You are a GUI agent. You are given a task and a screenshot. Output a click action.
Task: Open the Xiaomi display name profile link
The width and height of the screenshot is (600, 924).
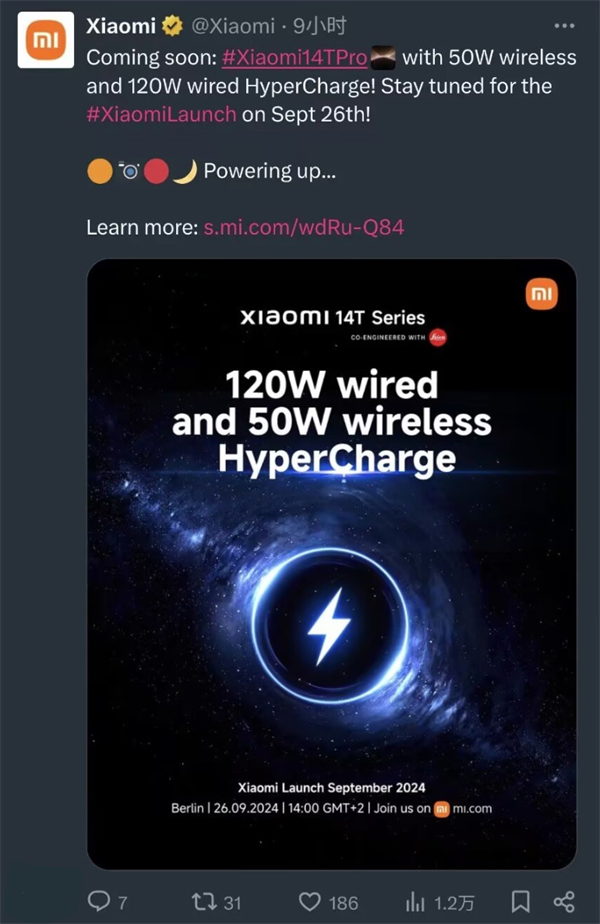click(x=121, y=27)
